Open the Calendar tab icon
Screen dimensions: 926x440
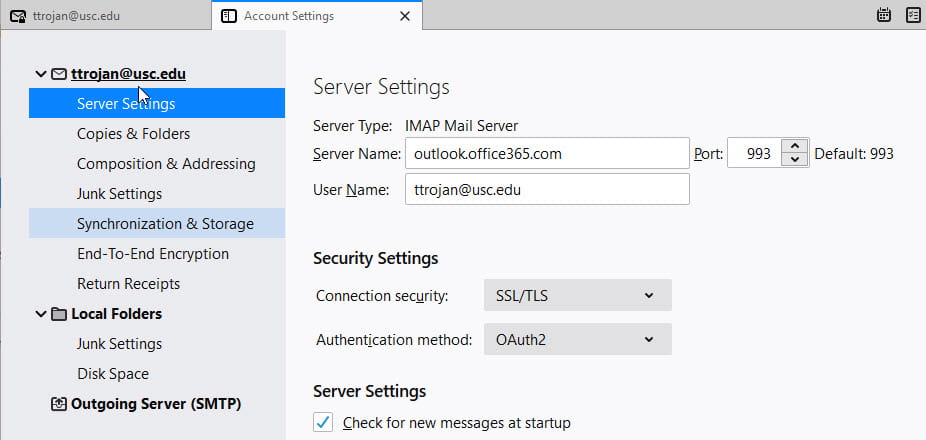[x=884, y=15]
